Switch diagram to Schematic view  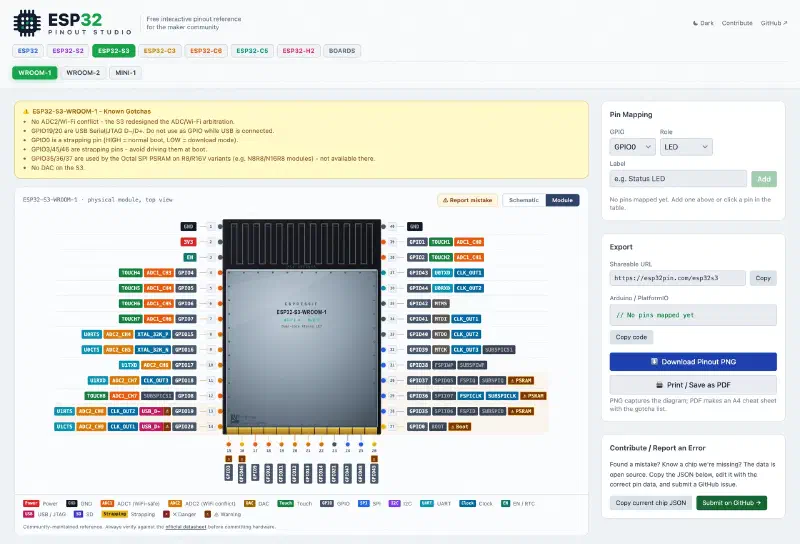(524, 200)
